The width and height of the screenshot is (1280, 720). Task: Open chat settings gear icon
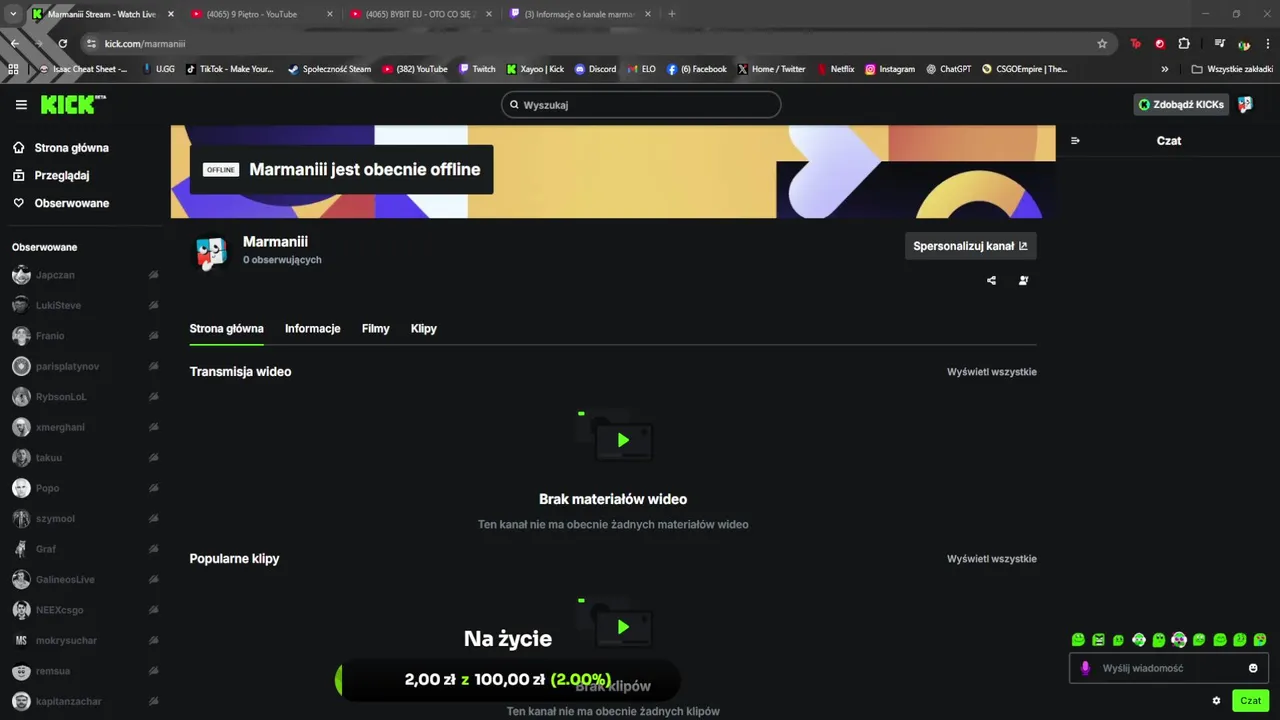1216,701
